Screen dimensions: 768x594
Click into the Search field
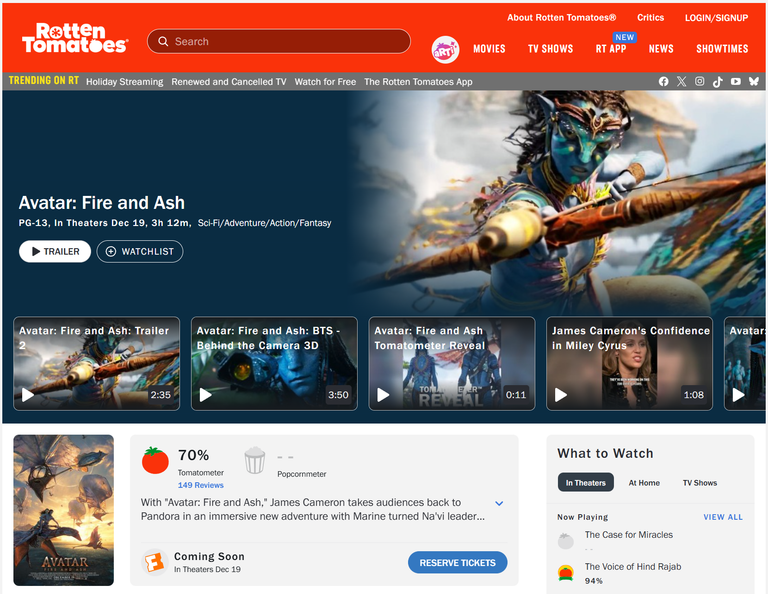pos(285,42)
